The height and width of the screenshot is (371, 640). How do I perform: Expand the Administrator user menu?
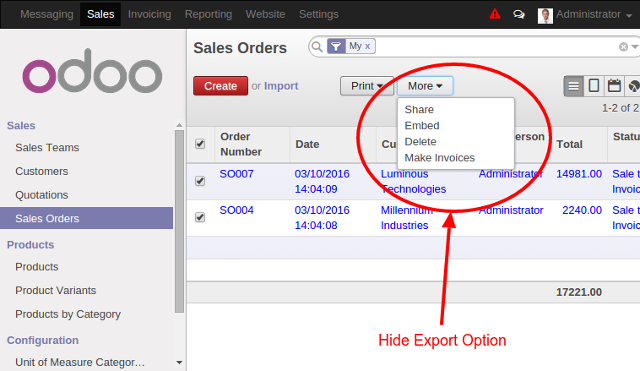pyautogui.click(x=585, y=15)
